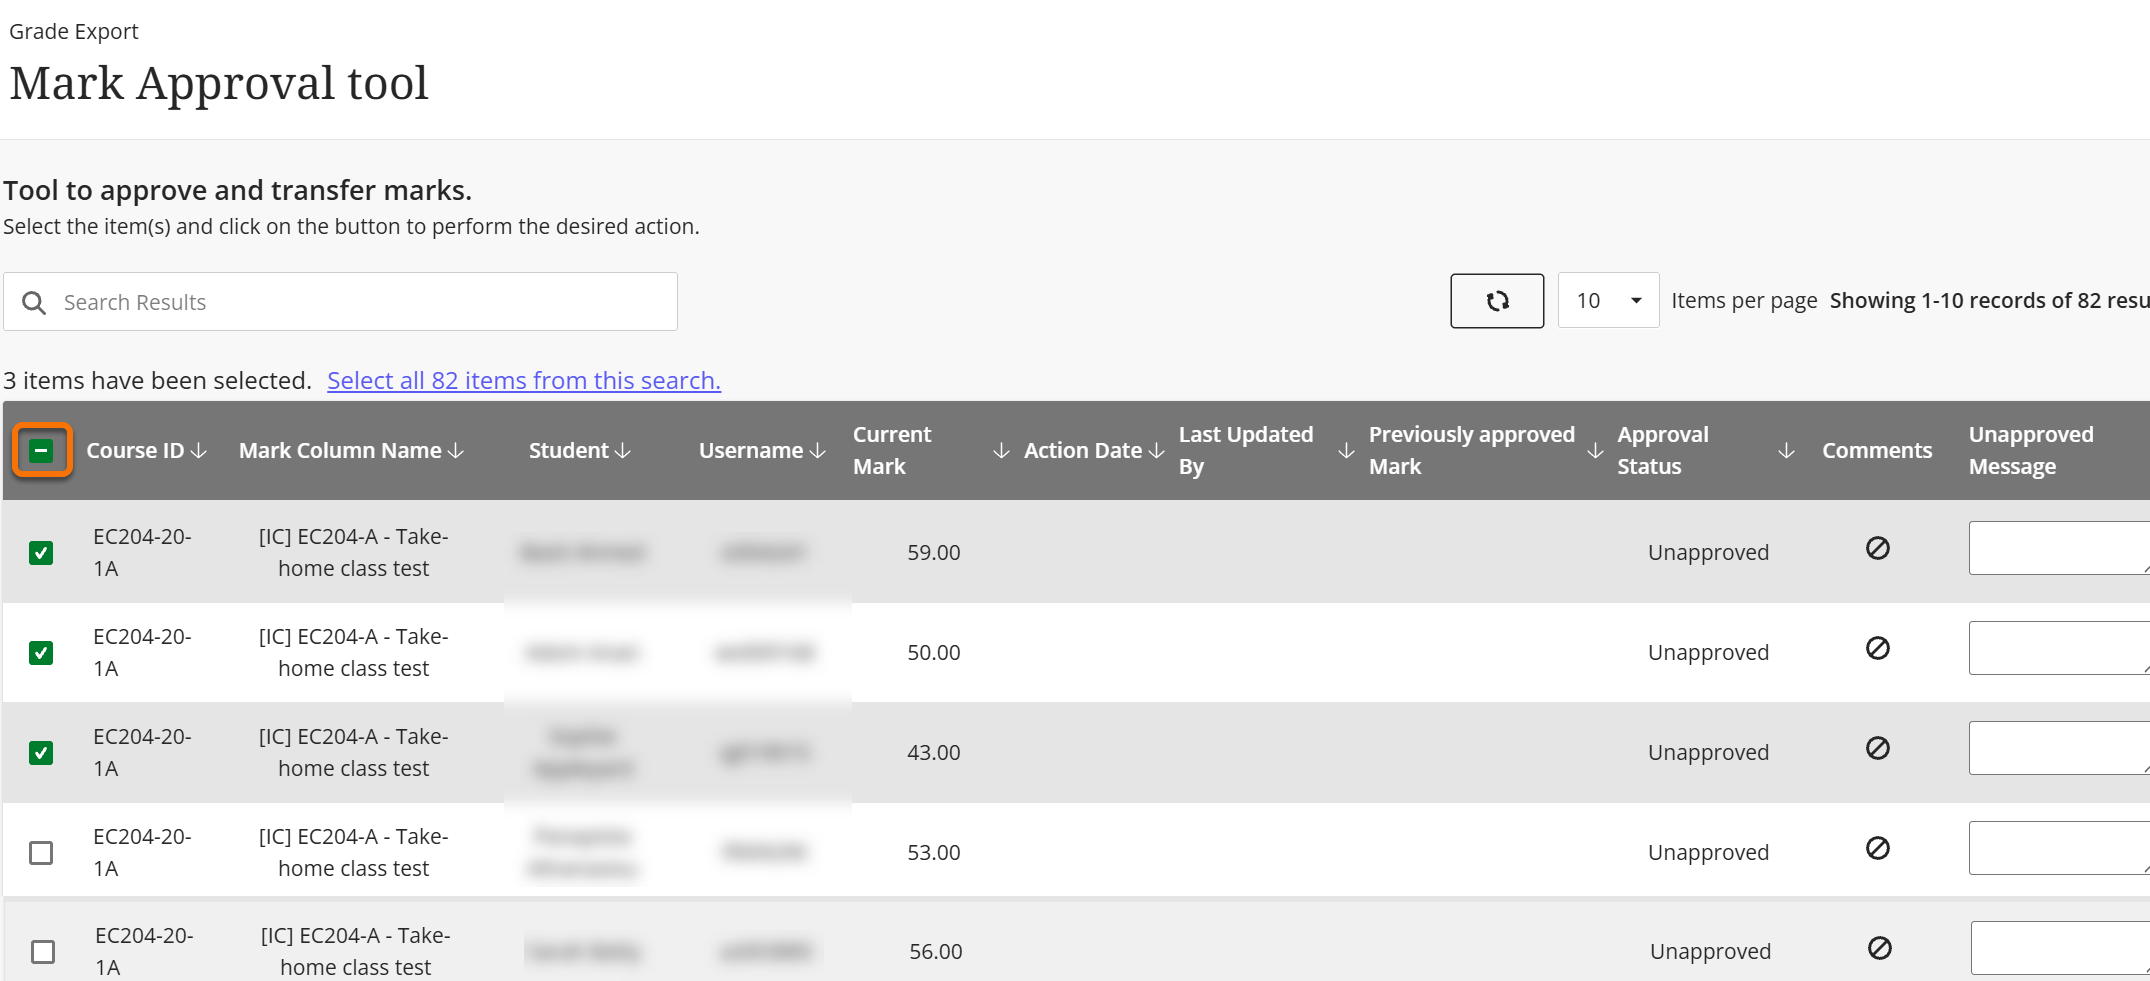Uncheck the row with mark 59.00
2150x981 pixels.
tap(41, 553)
